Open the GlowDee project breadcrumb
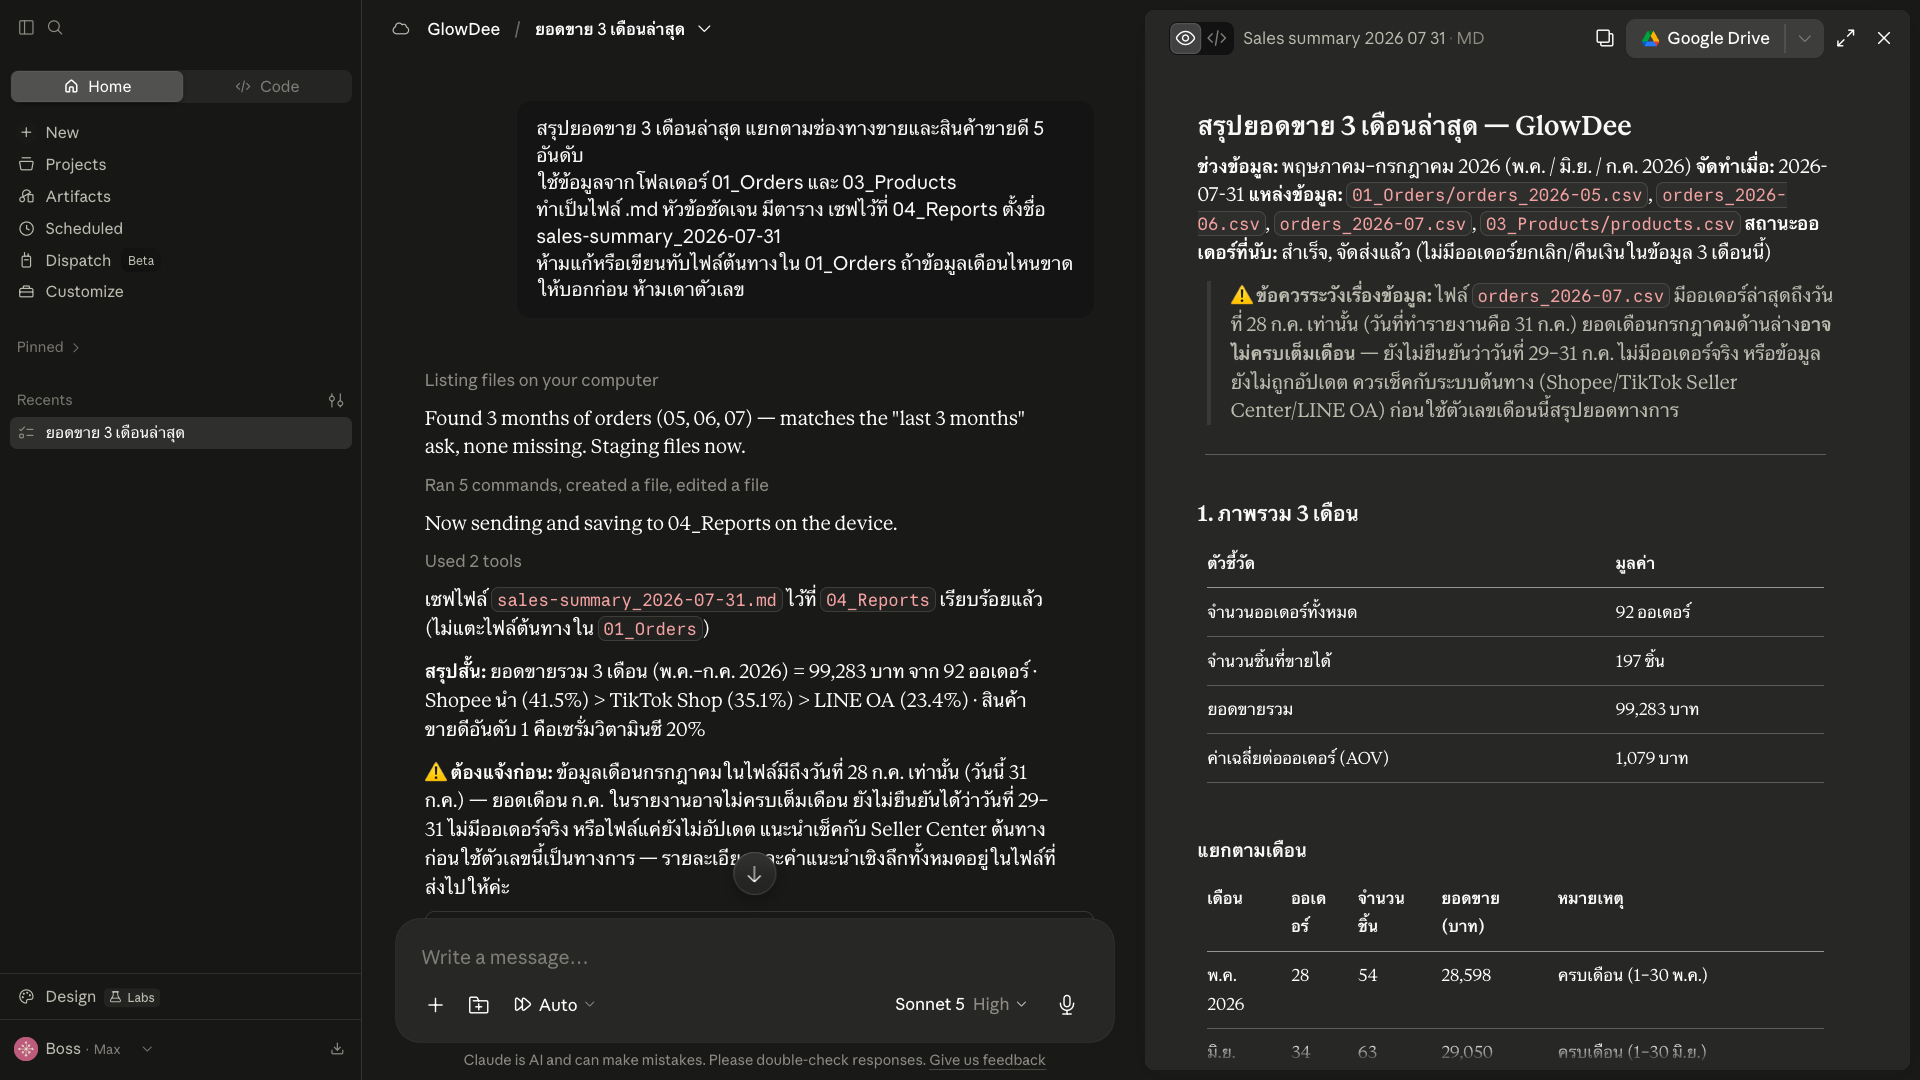This screenshot has height=1080, width=1920. (x=463, y=29)
